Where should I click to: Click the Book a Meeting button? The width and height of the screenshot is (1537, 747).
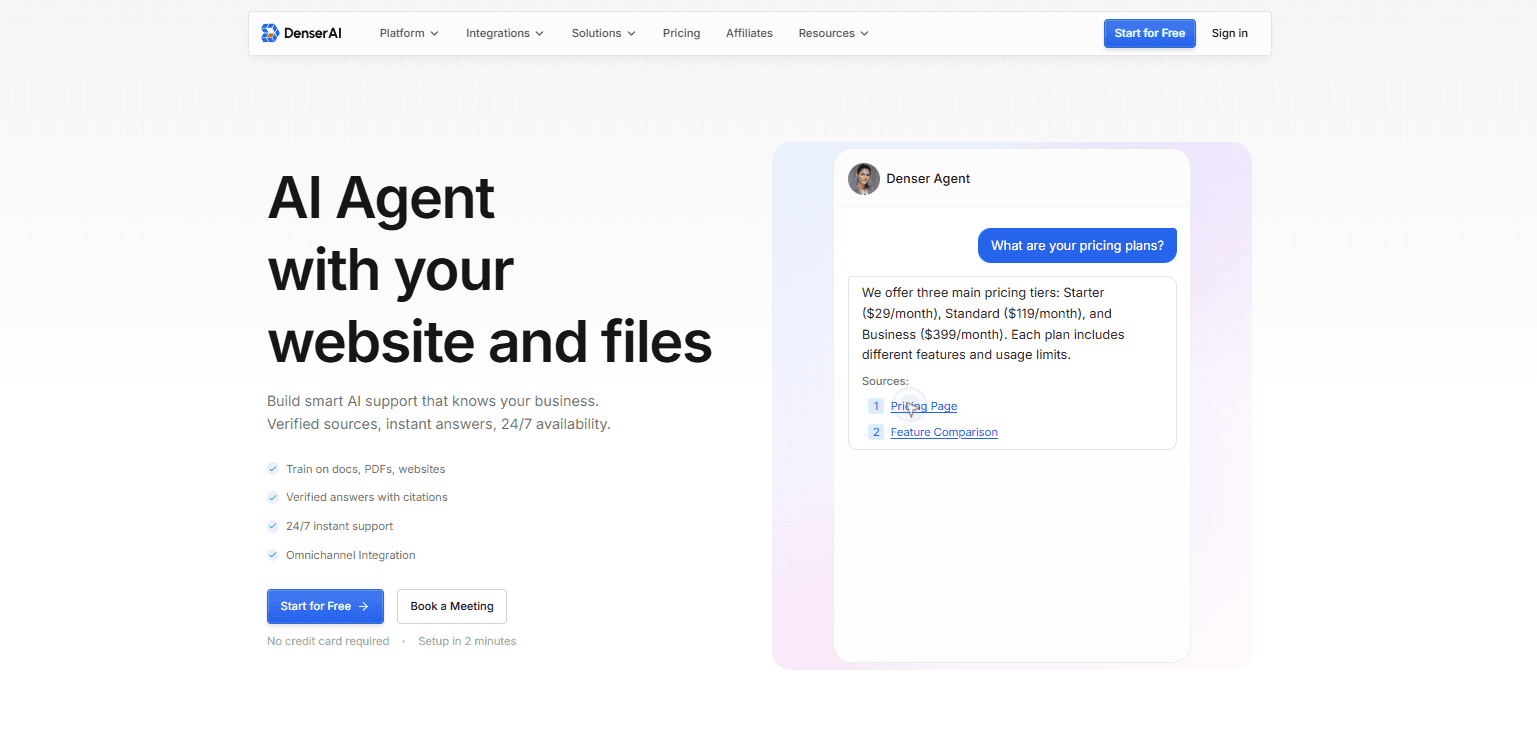tap(451, 606)
